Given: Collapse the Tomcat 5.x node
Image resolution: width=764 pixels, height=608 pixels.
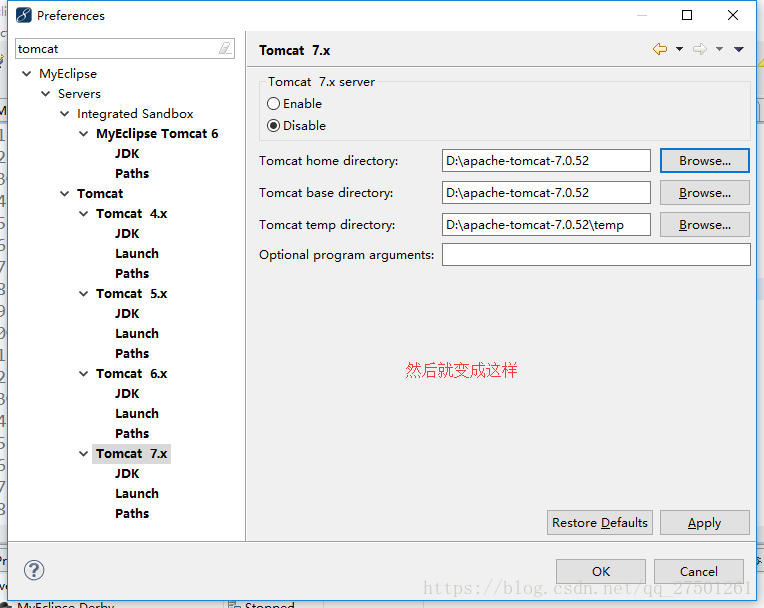Looking at the screenshot, I should 84,293.
